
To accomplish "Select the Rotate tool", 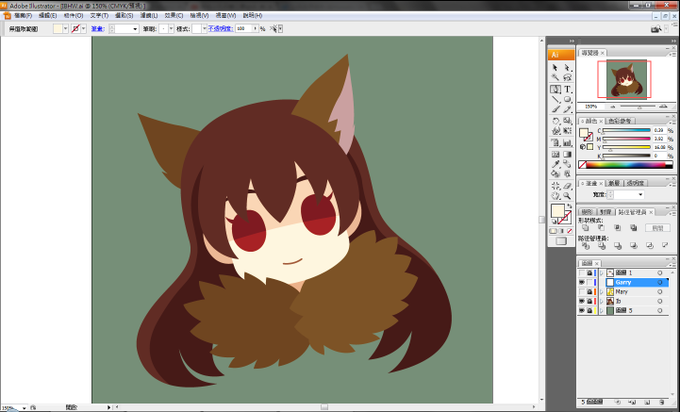I will (x=555, y=121).
